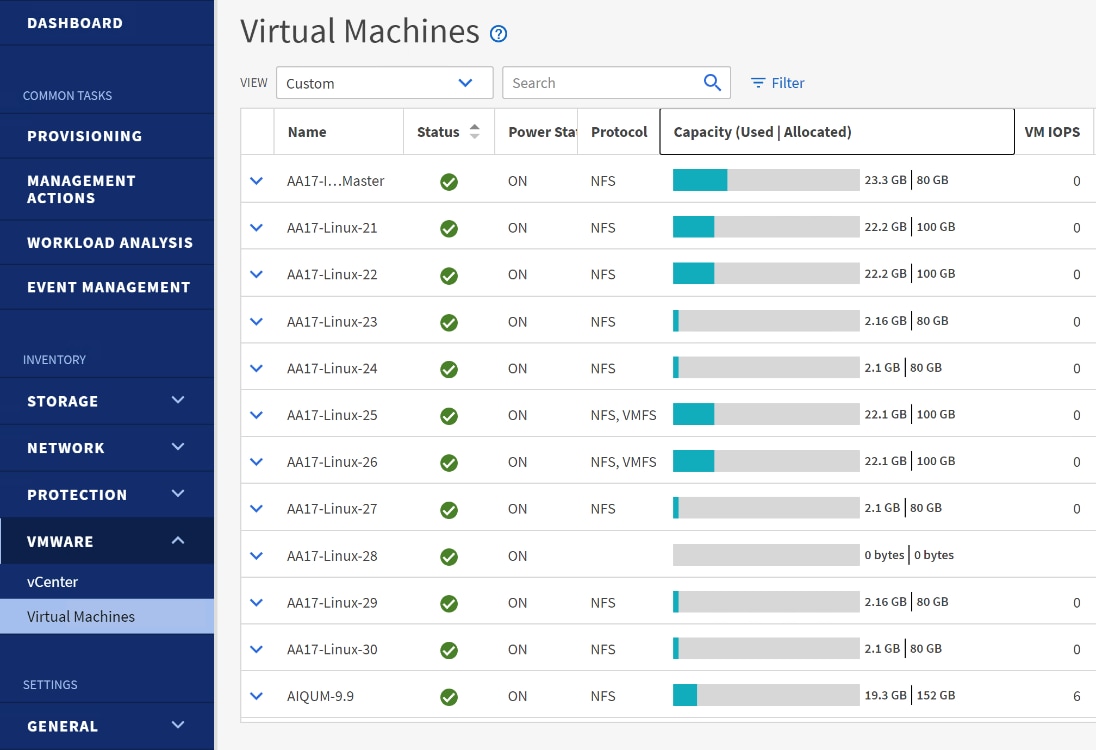Click the NFS, VMFS protocol for AA17-Linux-25

[623, 415]
